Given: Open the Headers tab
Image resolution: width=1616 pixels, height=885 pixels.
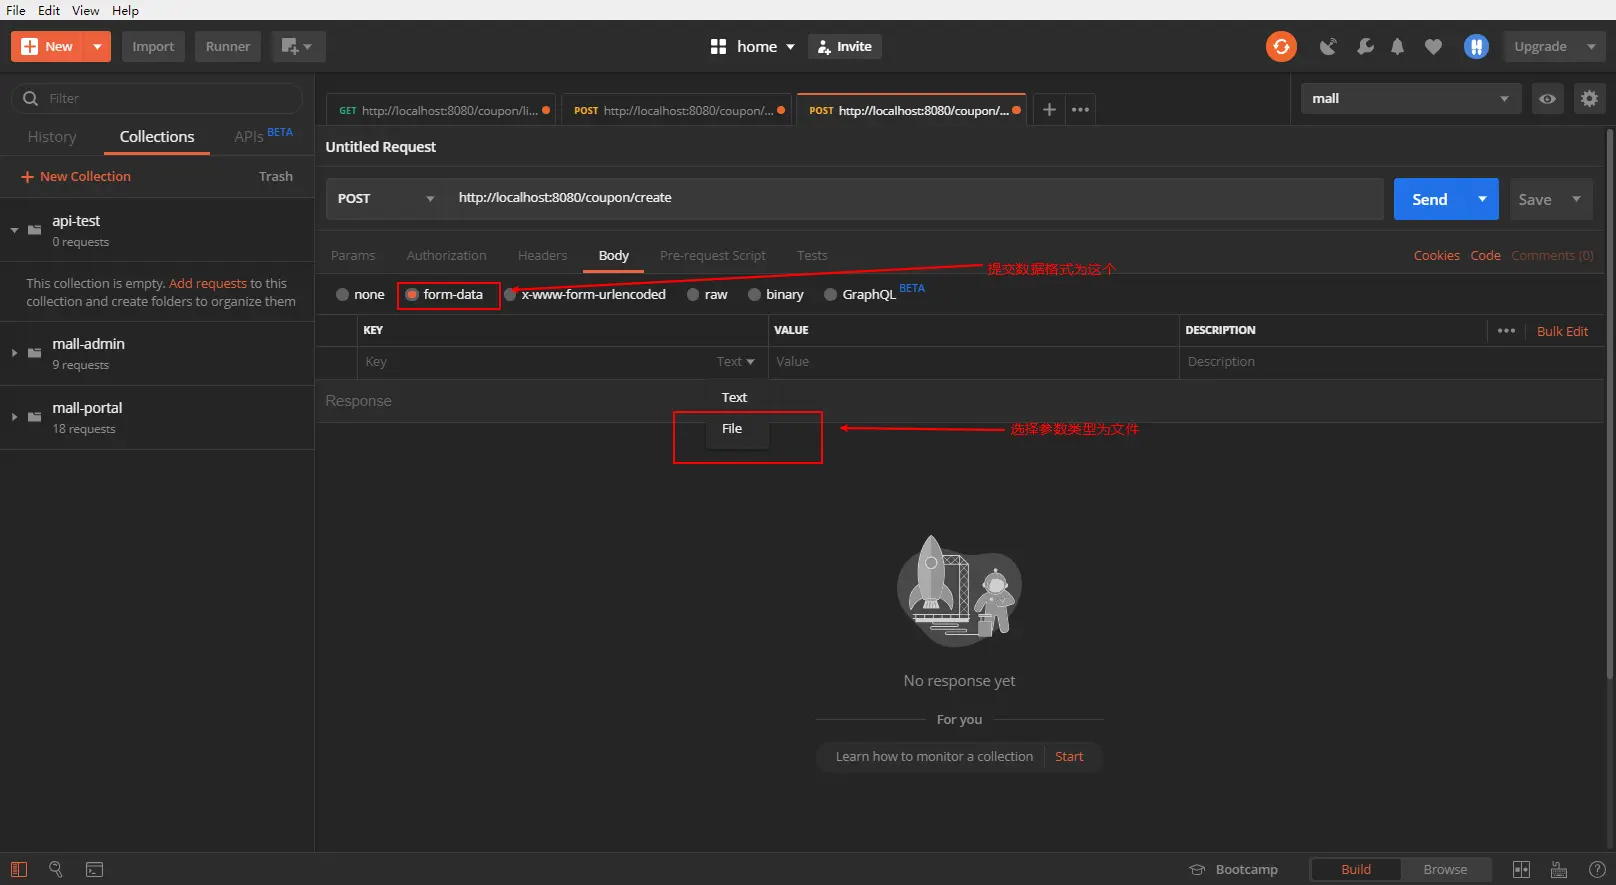Looking at the screenshot, I should [x=542, y=256].
